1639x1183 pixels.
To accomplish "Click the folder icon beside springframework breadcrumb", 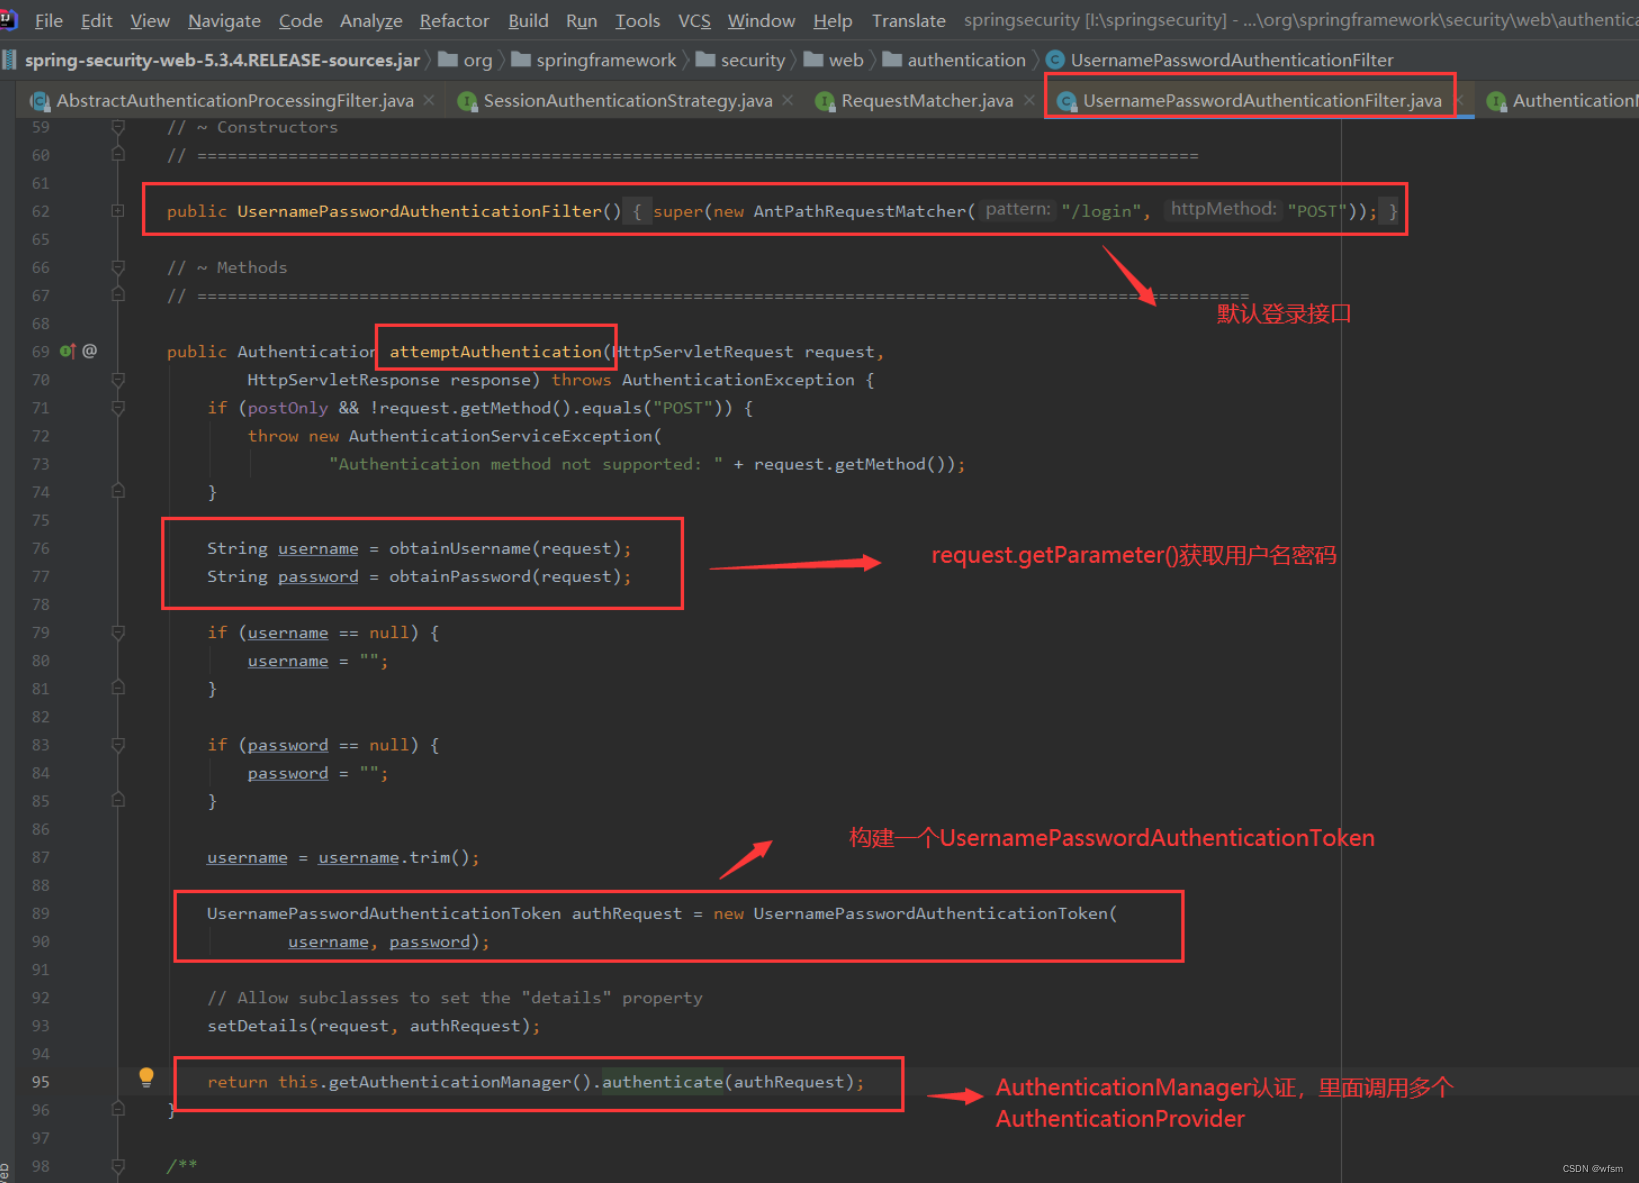I will (521, 60).
